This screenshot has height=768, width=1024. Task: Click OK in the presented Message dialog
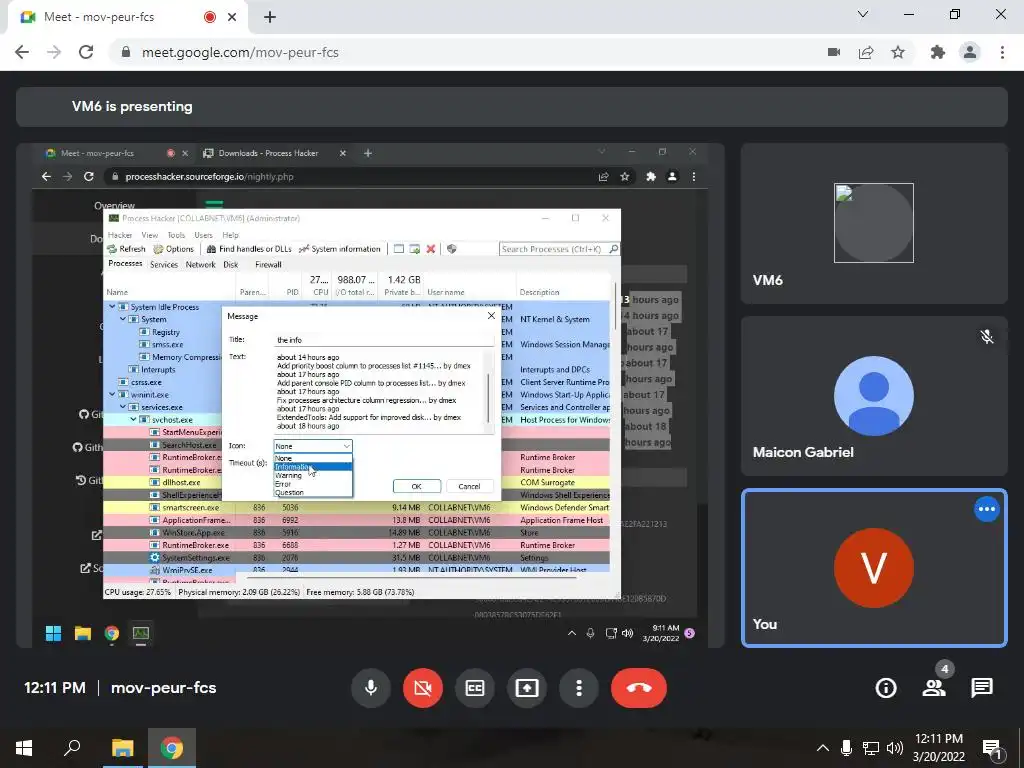(417, 487)
